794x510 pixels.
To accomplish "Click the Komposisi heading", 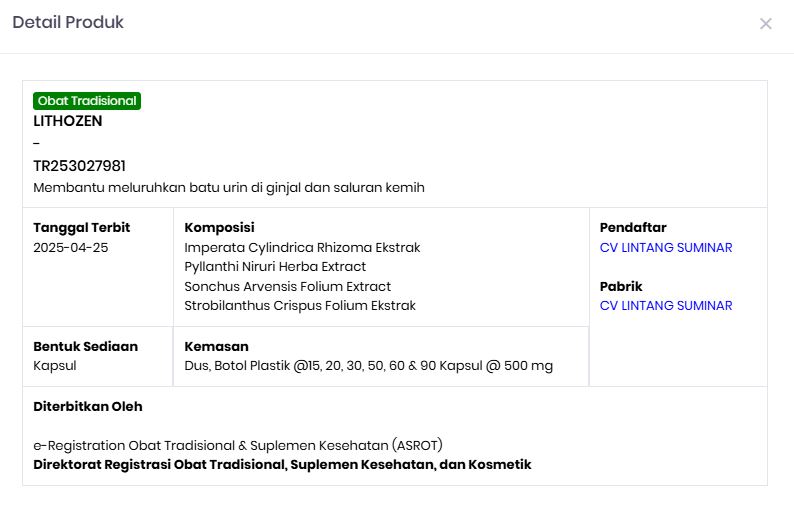I will pyautogui.click(x=220, y=227).
